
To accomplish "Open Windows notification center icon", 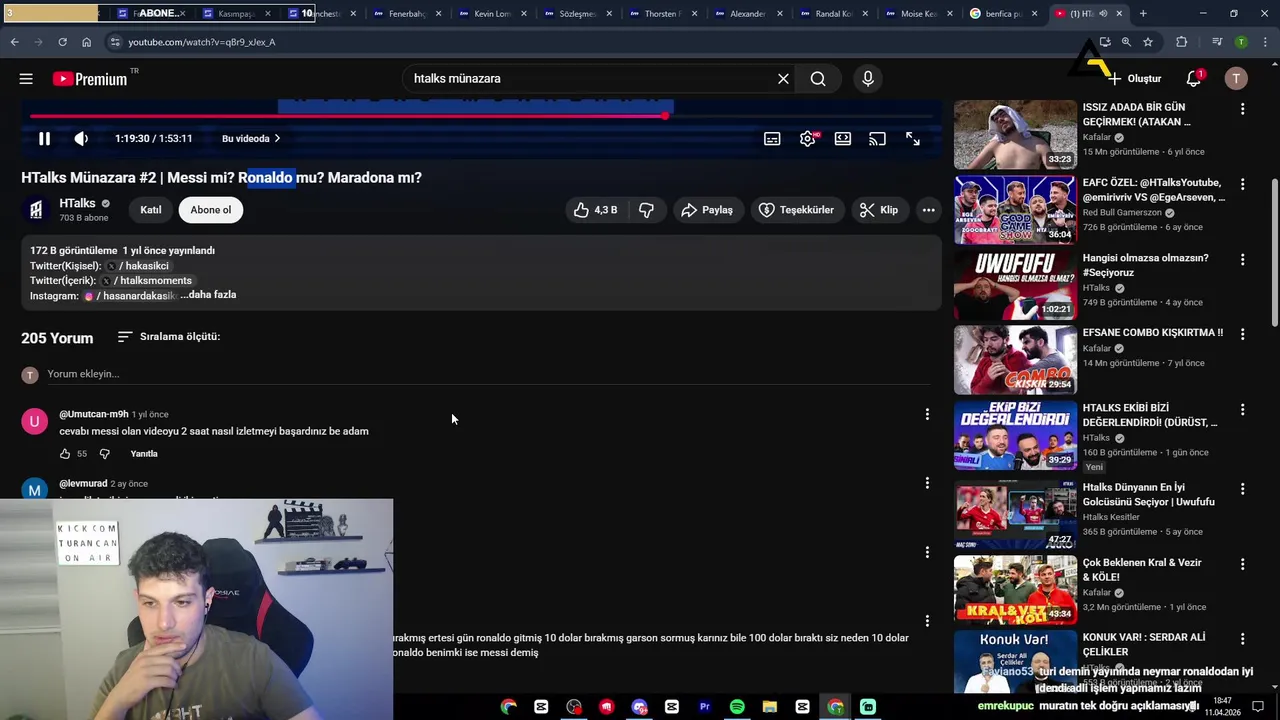I will point(1258,707).
